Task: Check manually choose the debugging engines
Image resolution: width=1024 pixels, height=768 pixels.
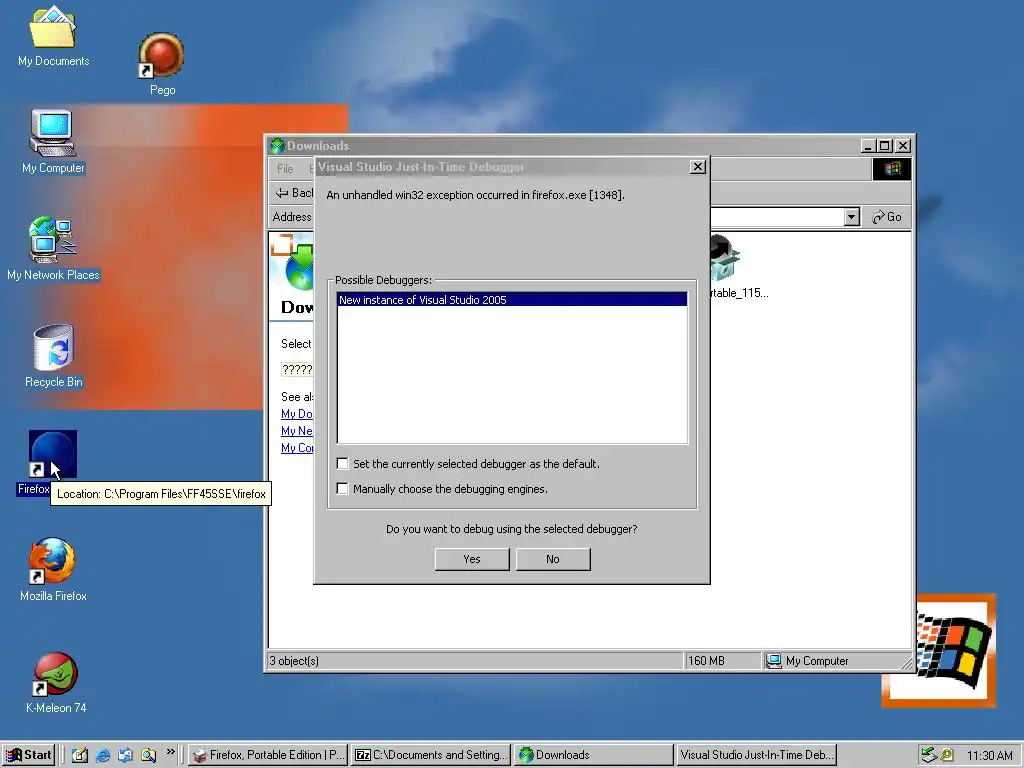Action: (x=342, y=488)
